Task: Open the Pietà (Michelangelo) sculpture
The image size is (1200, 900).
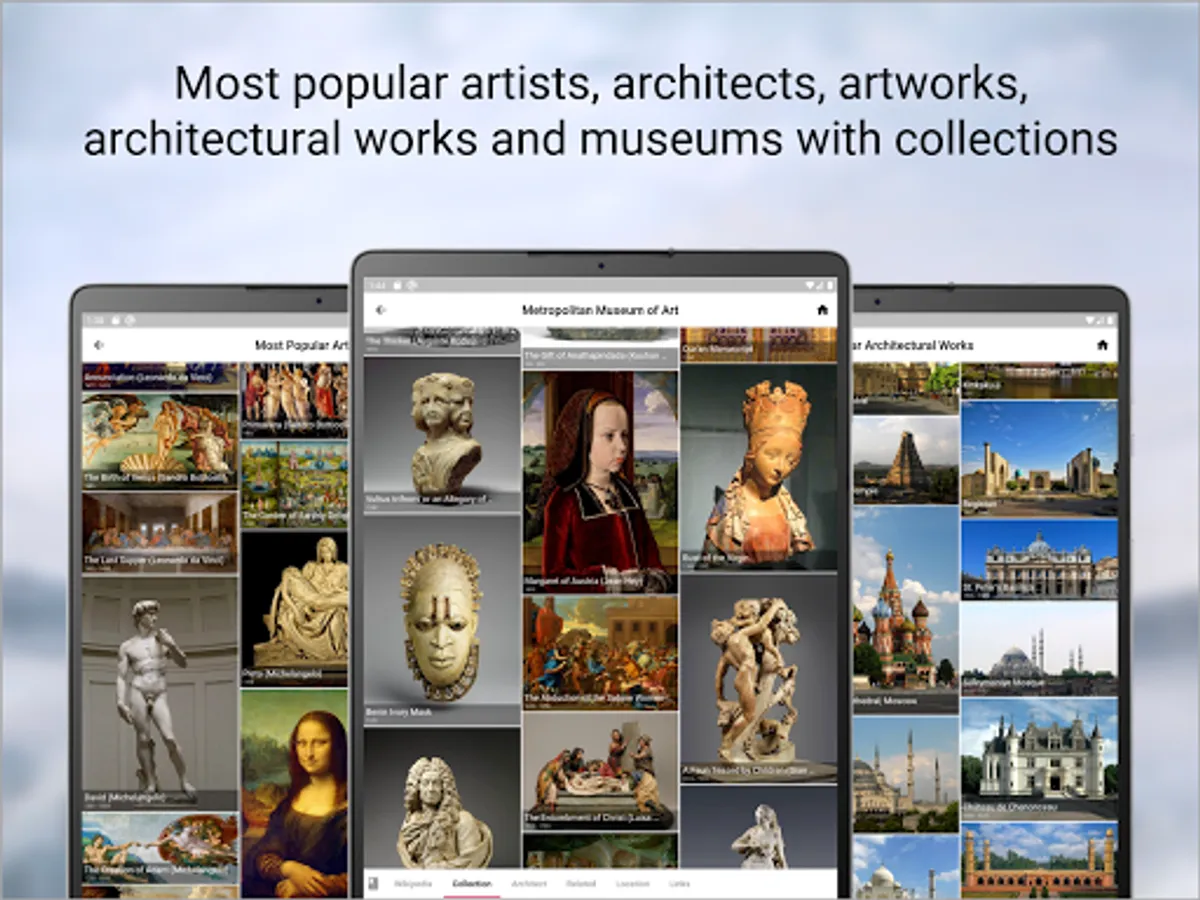Action: tap(294, 608)
